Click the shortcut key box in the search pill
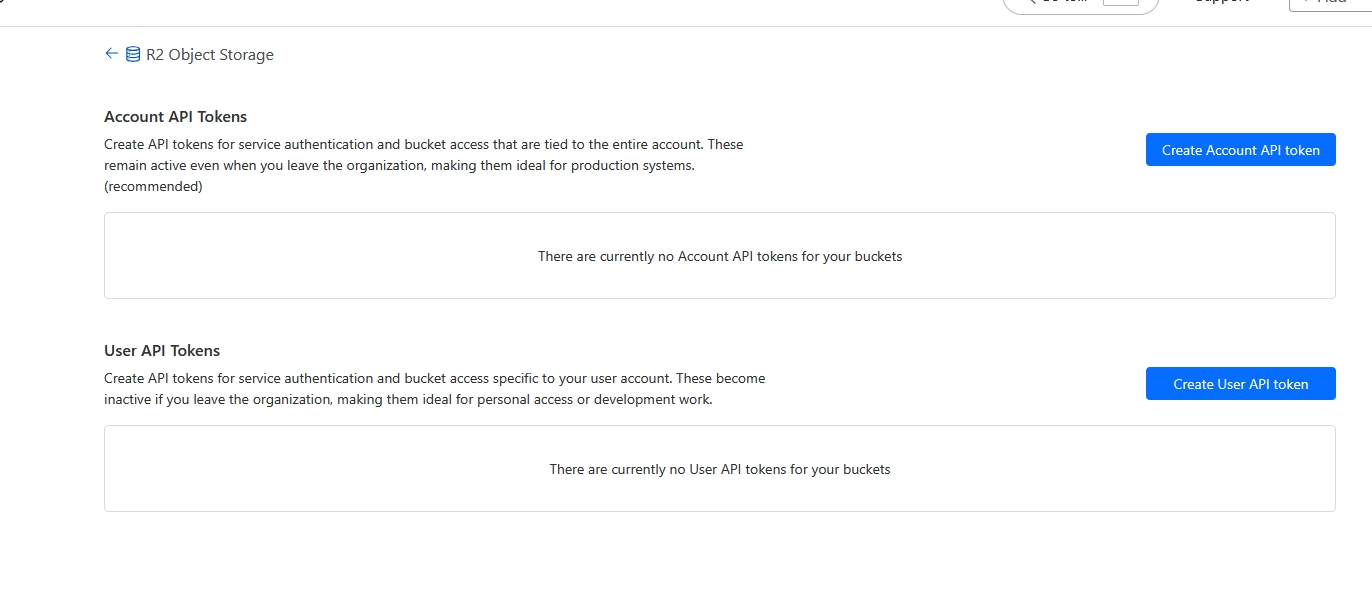 (x=1121, y=3)
